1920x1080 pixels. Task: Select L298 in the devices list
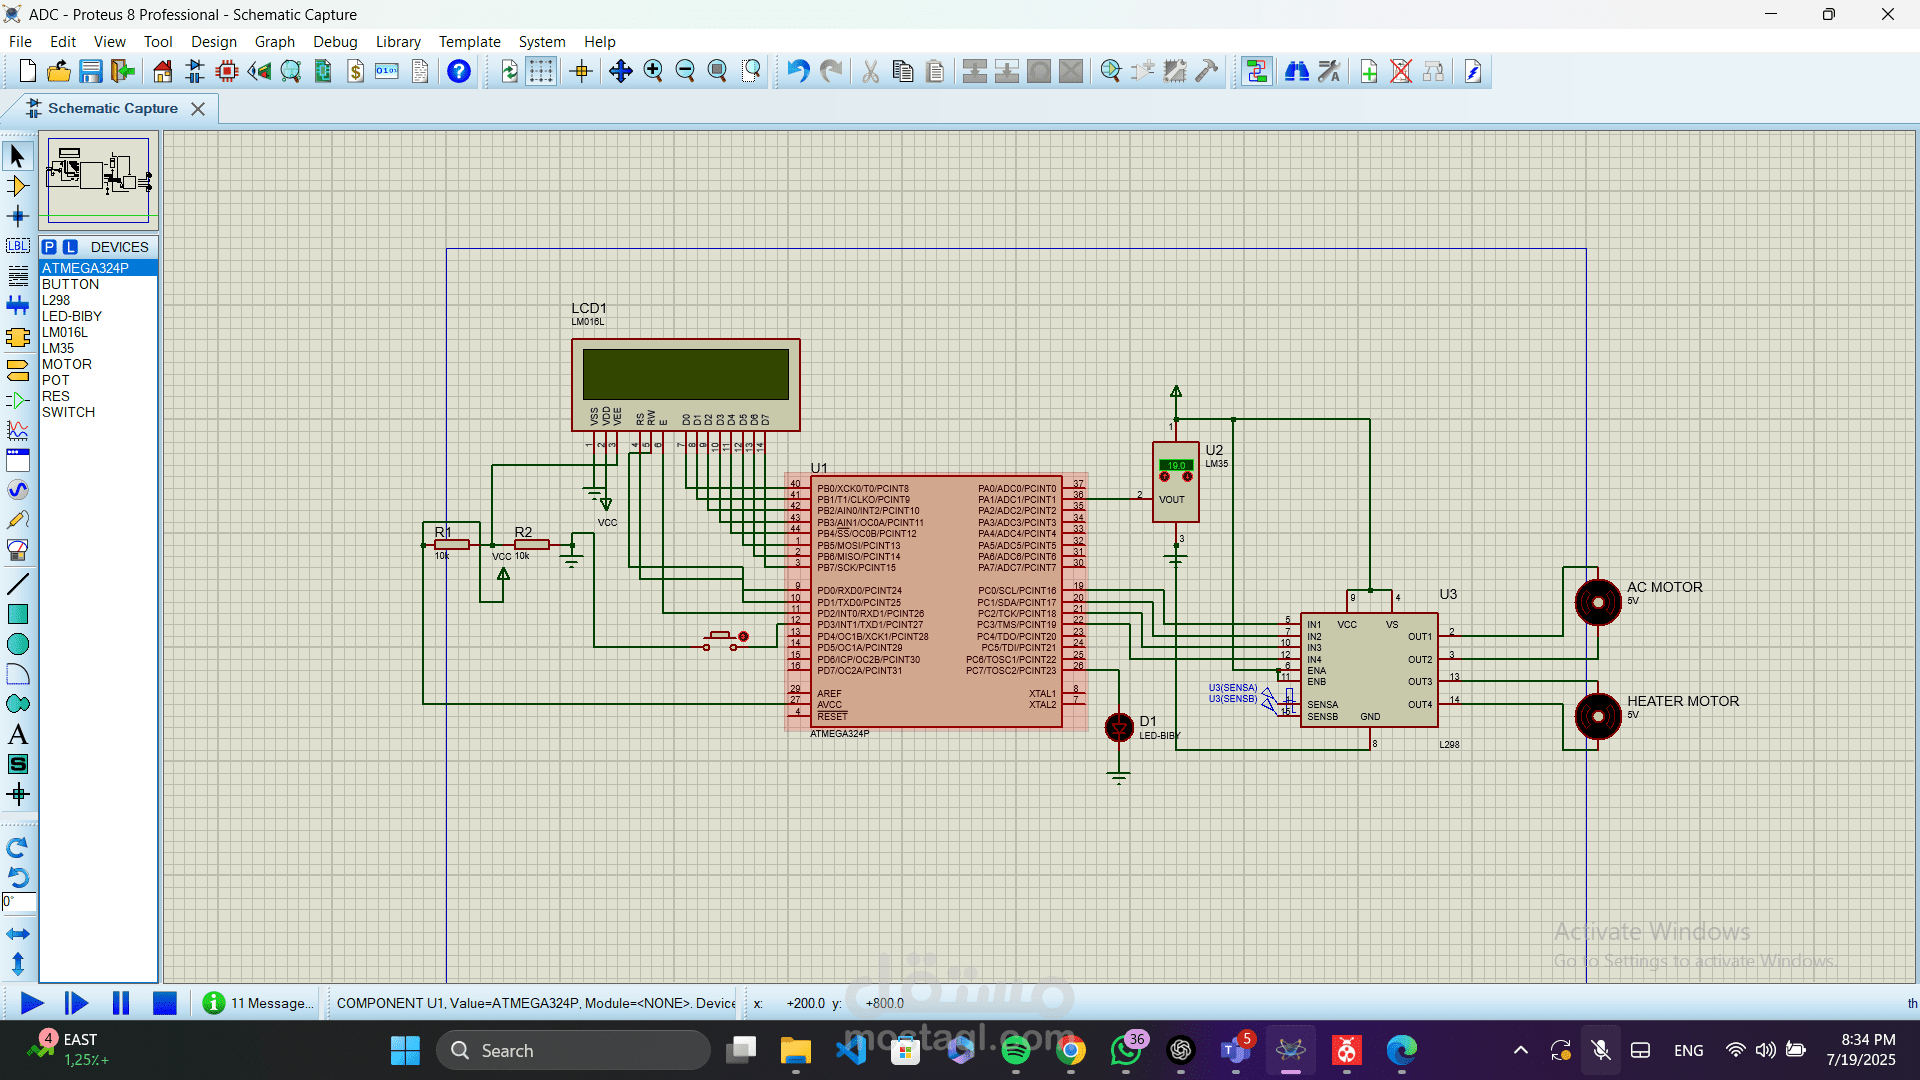(98, 300)
